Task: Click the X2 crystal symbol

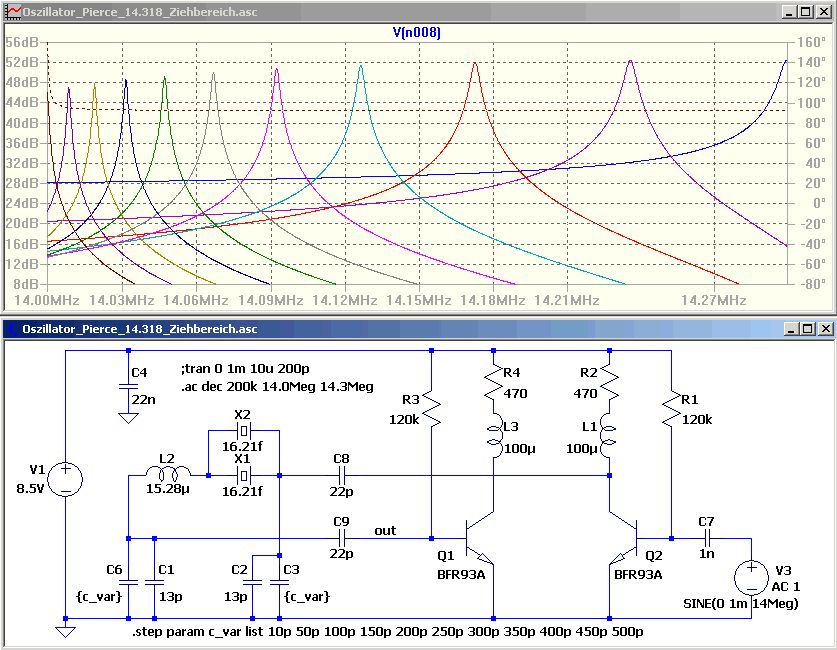Action: 242,432
